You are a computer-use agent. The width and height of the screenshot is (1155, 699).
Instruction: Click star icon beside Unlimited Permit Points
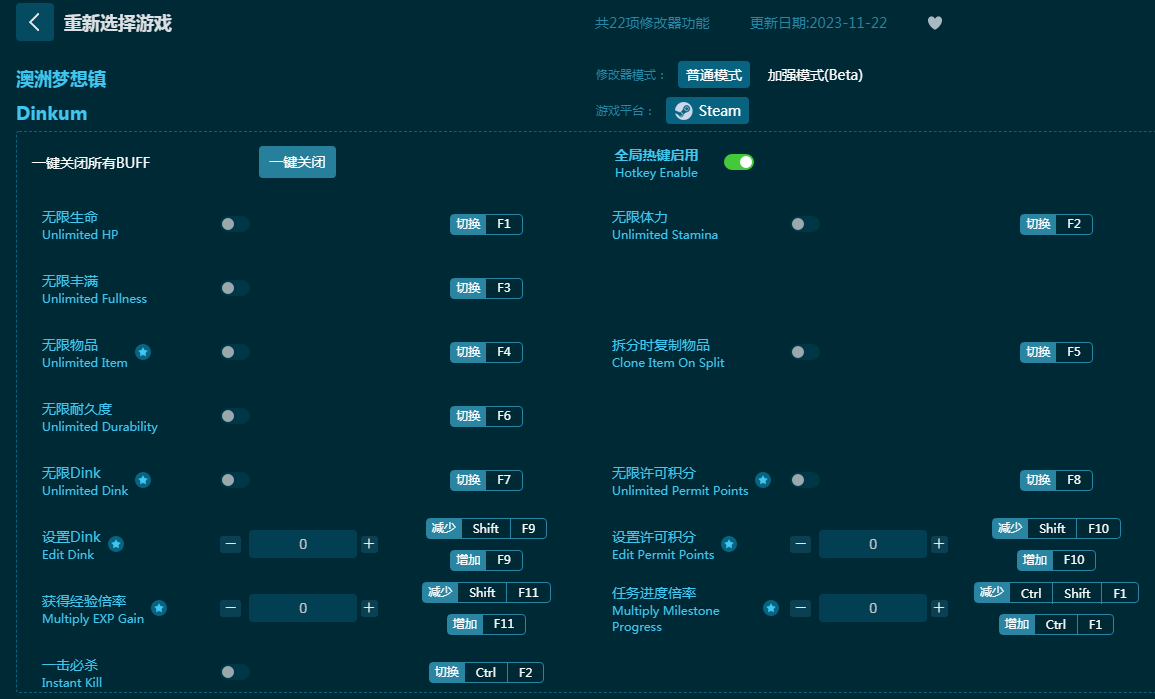[x=763, y=480]
